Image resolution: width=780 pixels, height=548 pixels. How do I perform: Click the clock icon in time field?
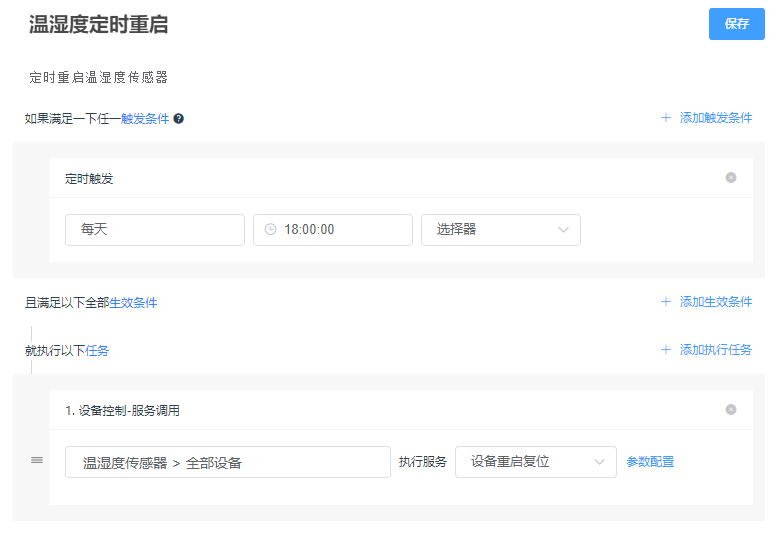point(270,229)
